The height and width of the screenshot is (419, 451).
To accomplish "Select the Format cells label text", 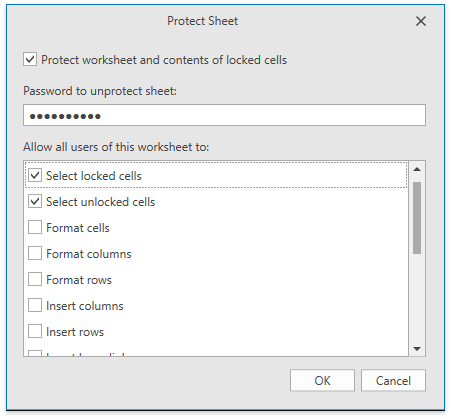I will [78, 228].
